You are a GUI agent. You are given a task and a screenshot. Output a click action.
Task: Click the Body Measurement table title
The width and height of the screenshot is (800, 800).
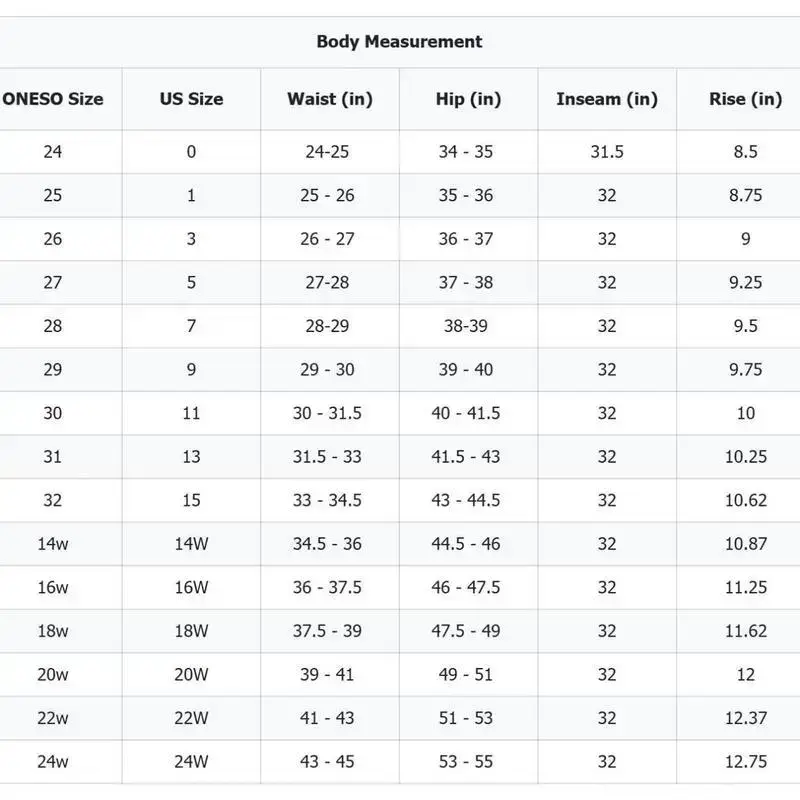point(399,42)
